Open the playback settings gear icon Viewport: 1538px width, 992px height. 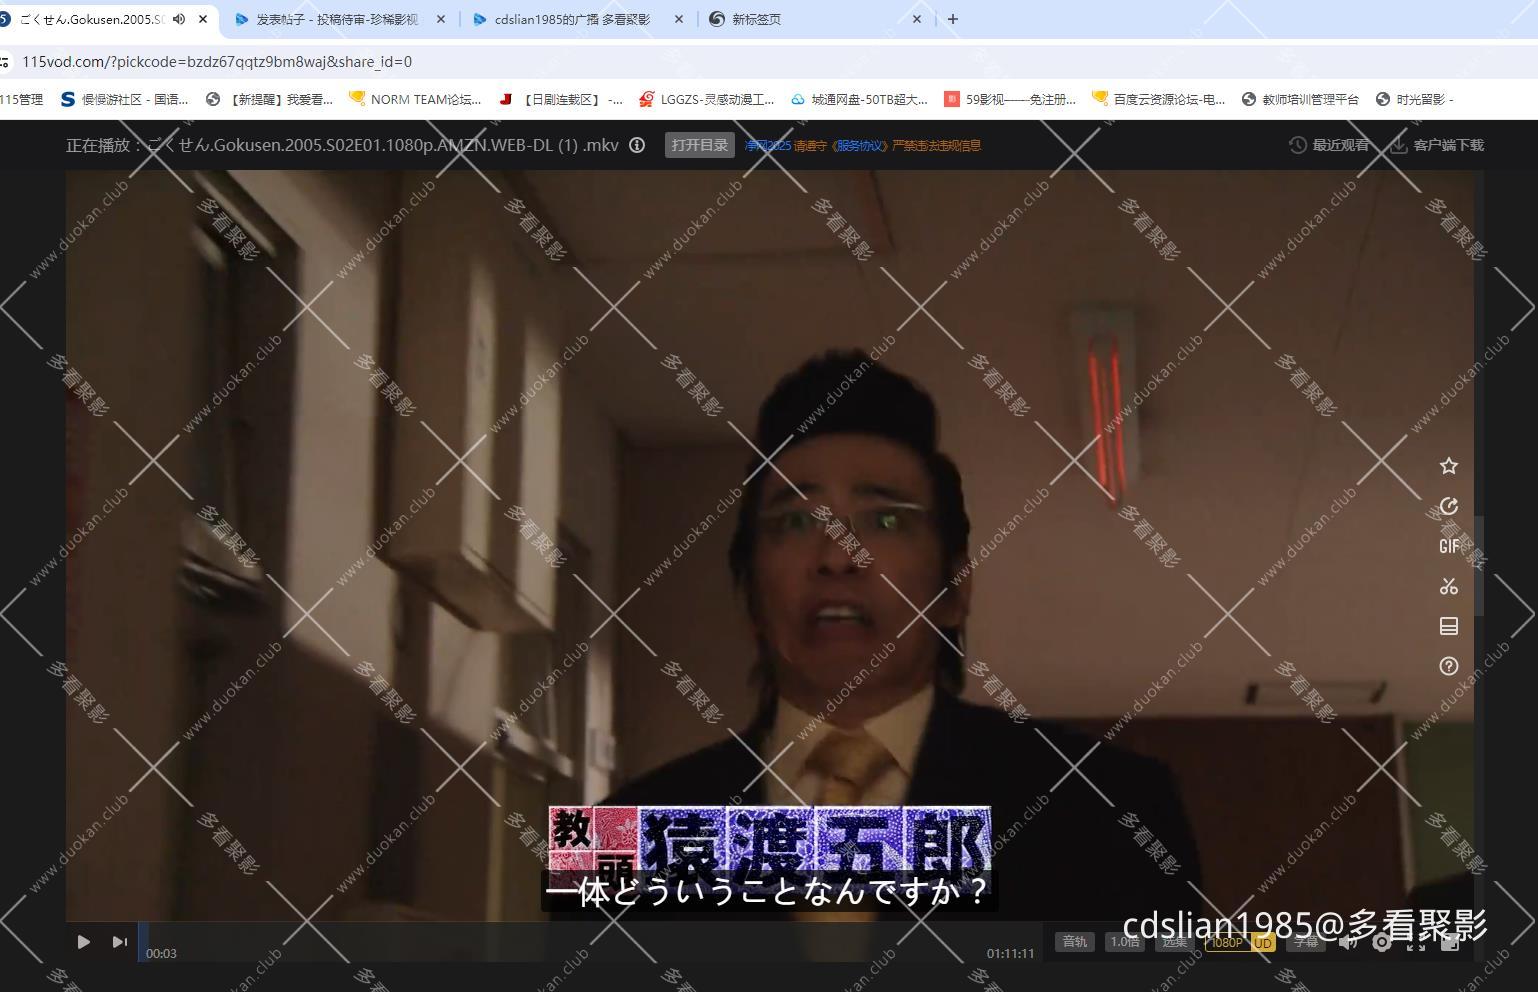coord(1382,941)
